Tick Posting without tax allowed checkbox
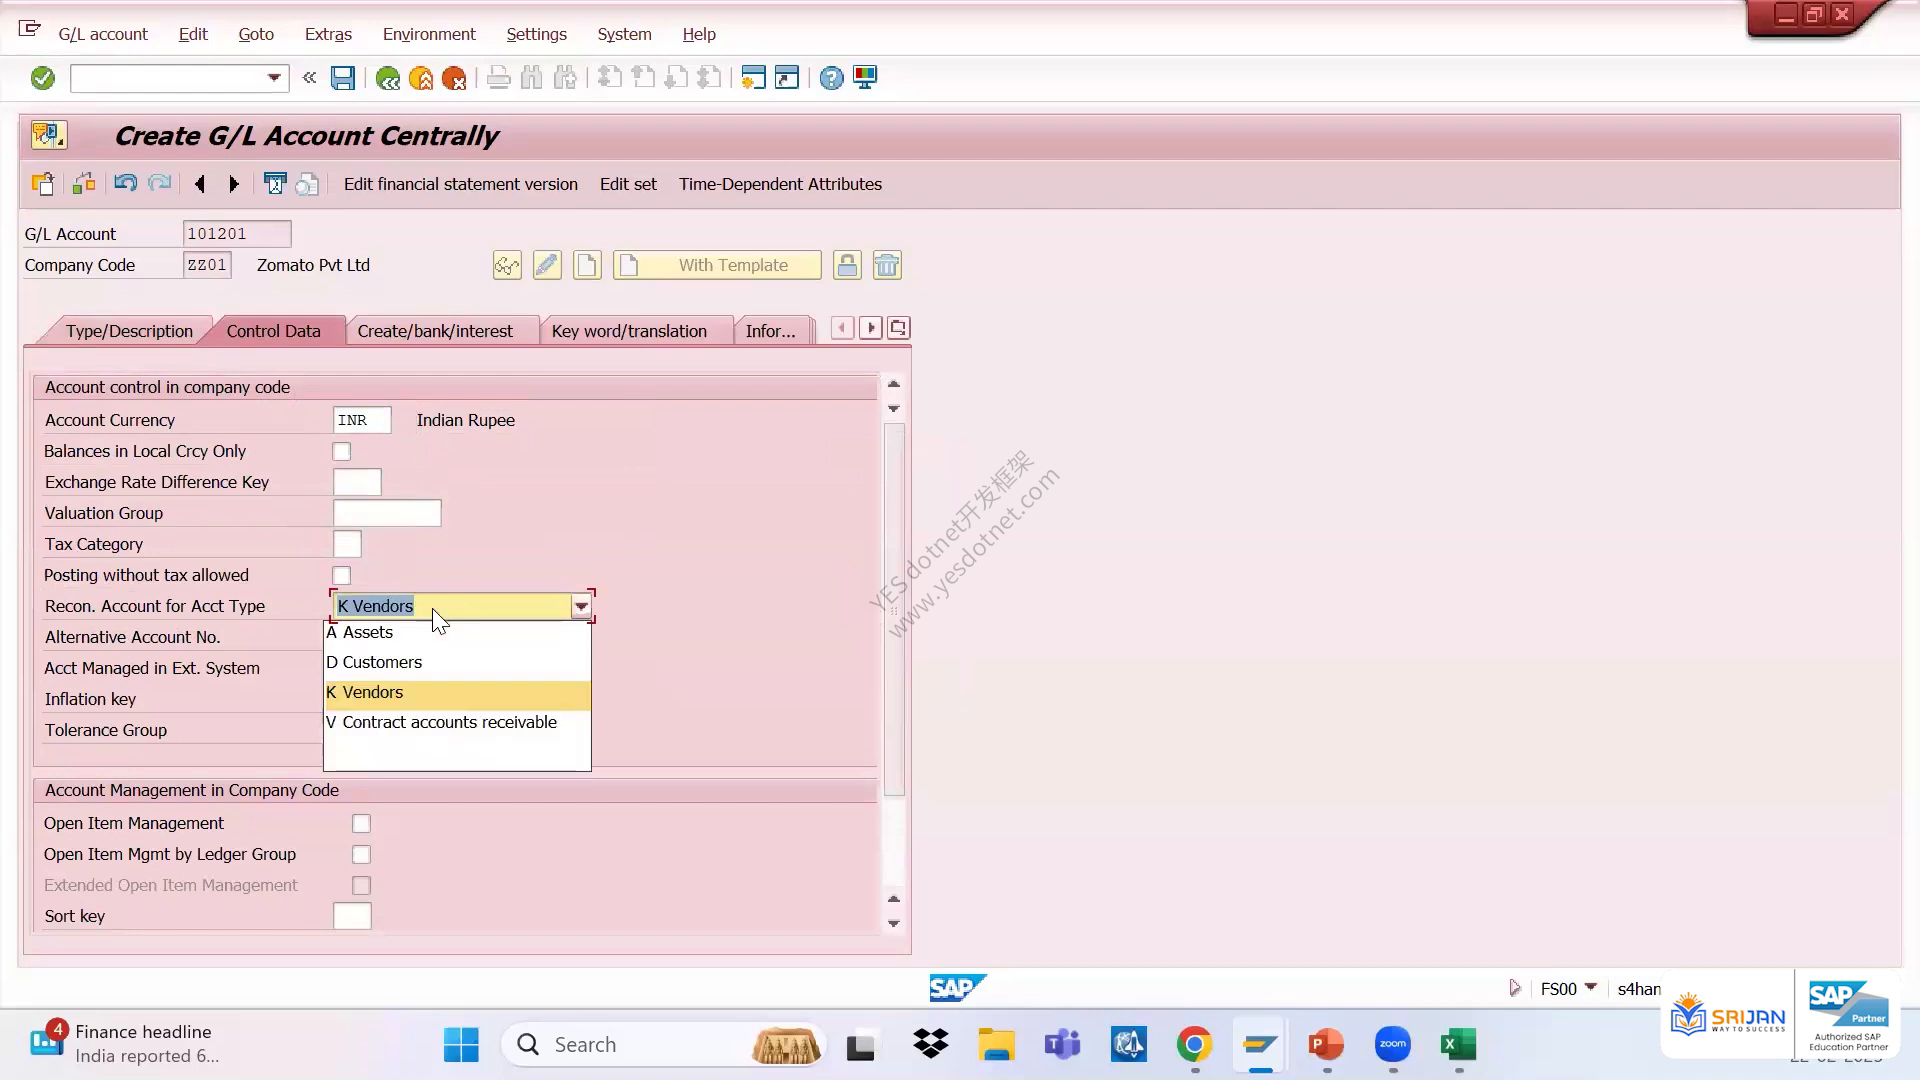The height and width of the screenshot is (1080, 1920). coord(342,576)
